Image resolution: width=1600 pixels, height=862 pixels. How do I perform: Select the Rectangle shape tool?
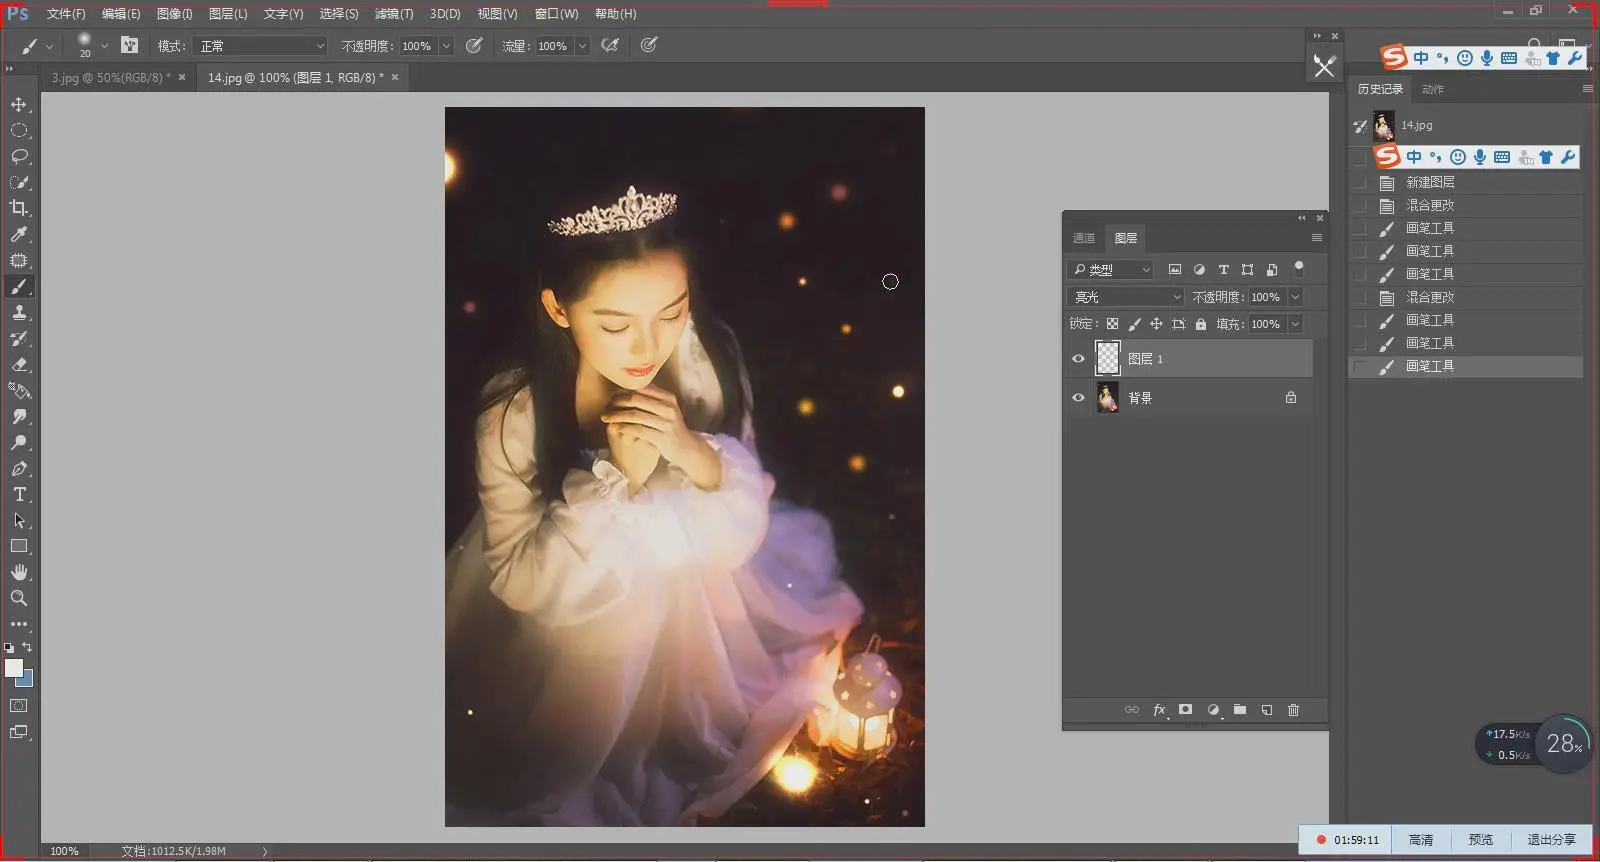(x=19, y=546)
